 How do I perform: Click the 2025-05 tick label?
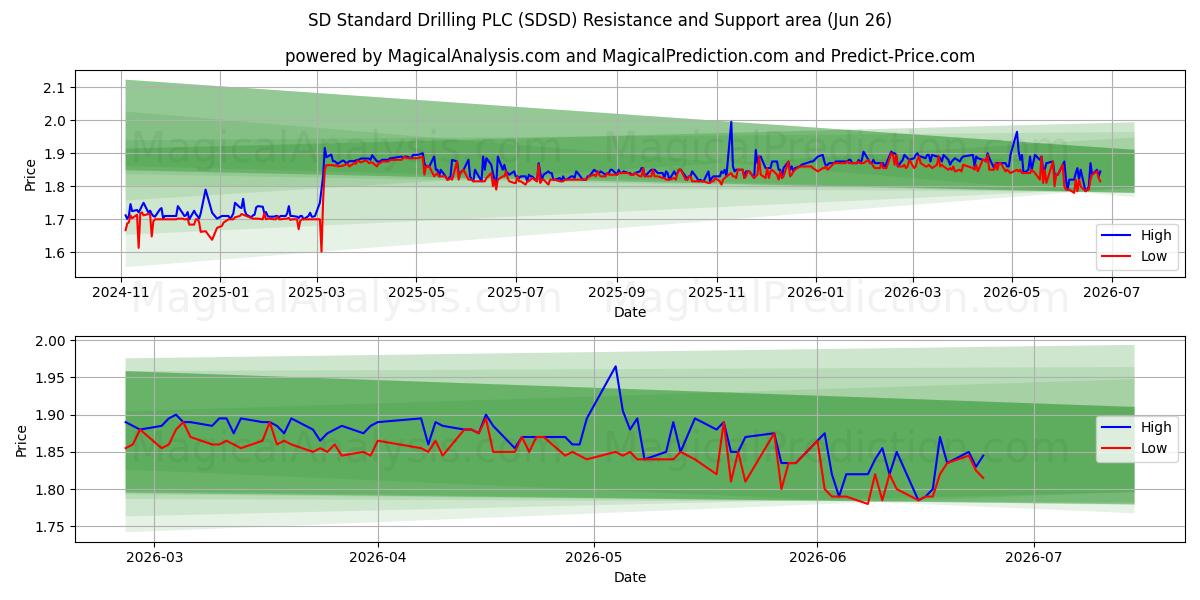pos(417,291)
